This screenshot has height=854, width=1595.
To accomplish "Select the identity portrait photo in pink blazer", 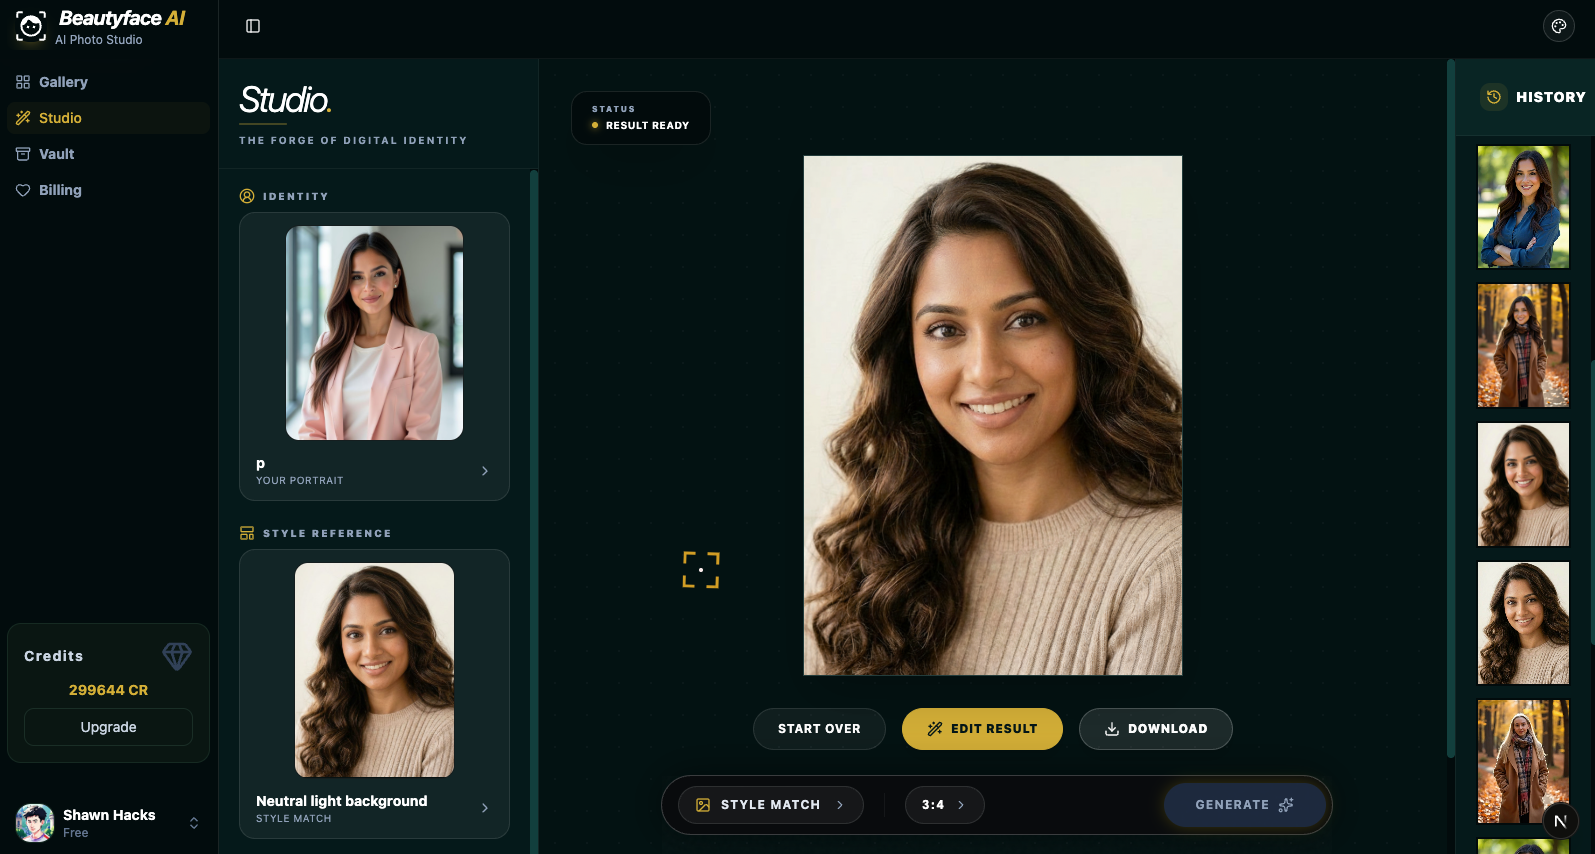I will coord(374,333).
